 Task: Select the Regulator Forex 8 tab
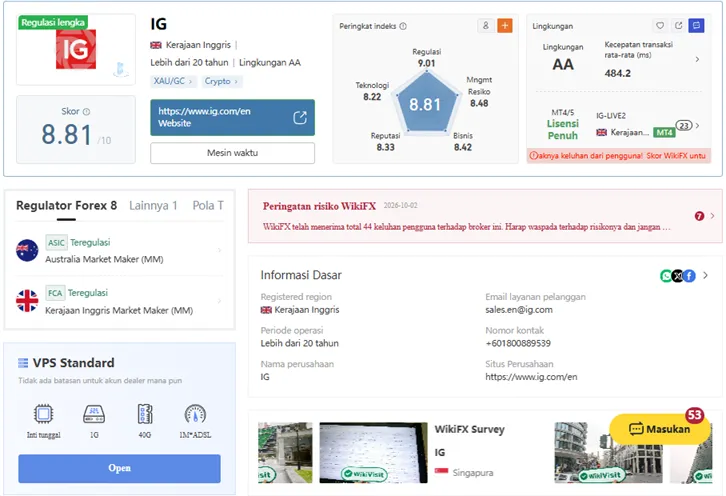tap(67, 206)
